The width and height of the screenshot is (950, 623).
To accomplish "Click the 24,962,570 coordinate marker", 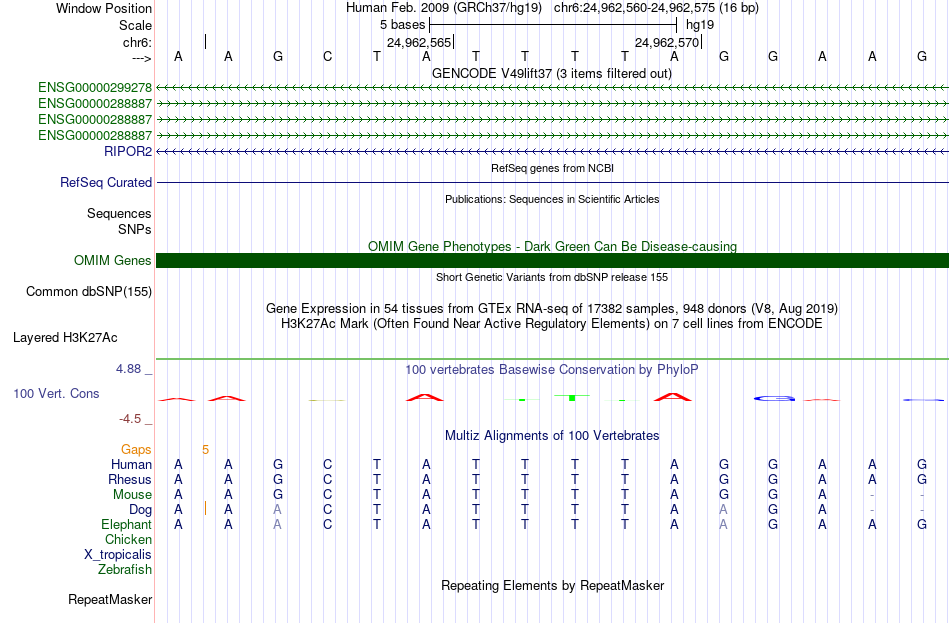I will point(666,42).
